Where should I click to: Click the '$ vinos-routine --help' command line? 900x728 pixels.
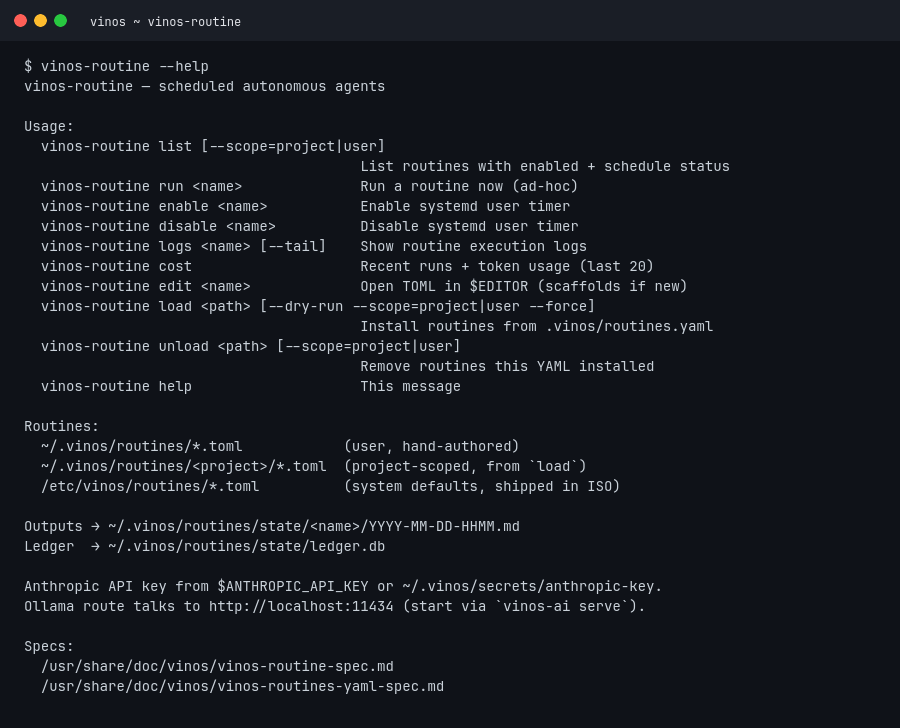[x=117, y=67]
